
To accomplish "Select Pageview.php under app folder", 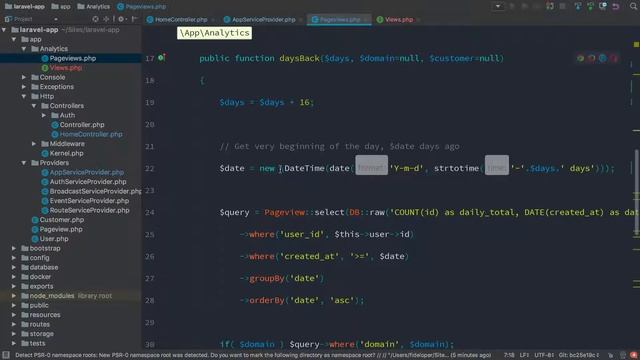I will point(57,229).
